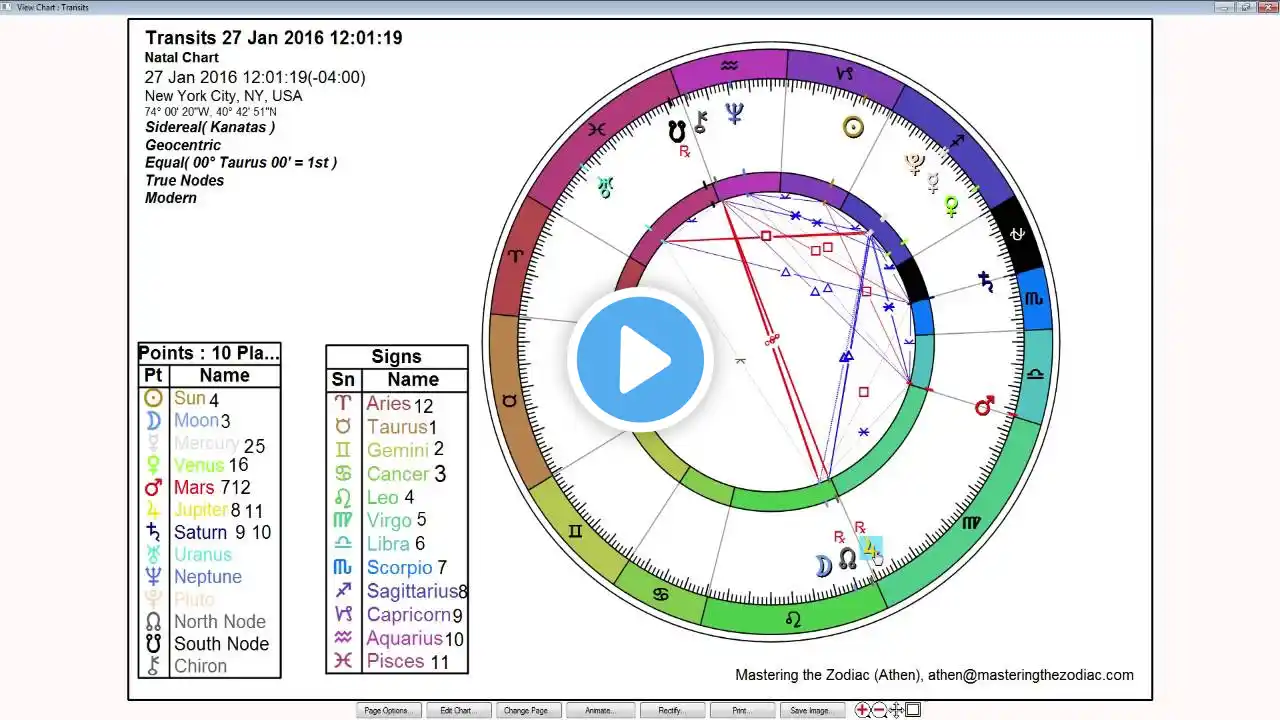Click the zoom in magnifier icon

(x=862, y=710)
